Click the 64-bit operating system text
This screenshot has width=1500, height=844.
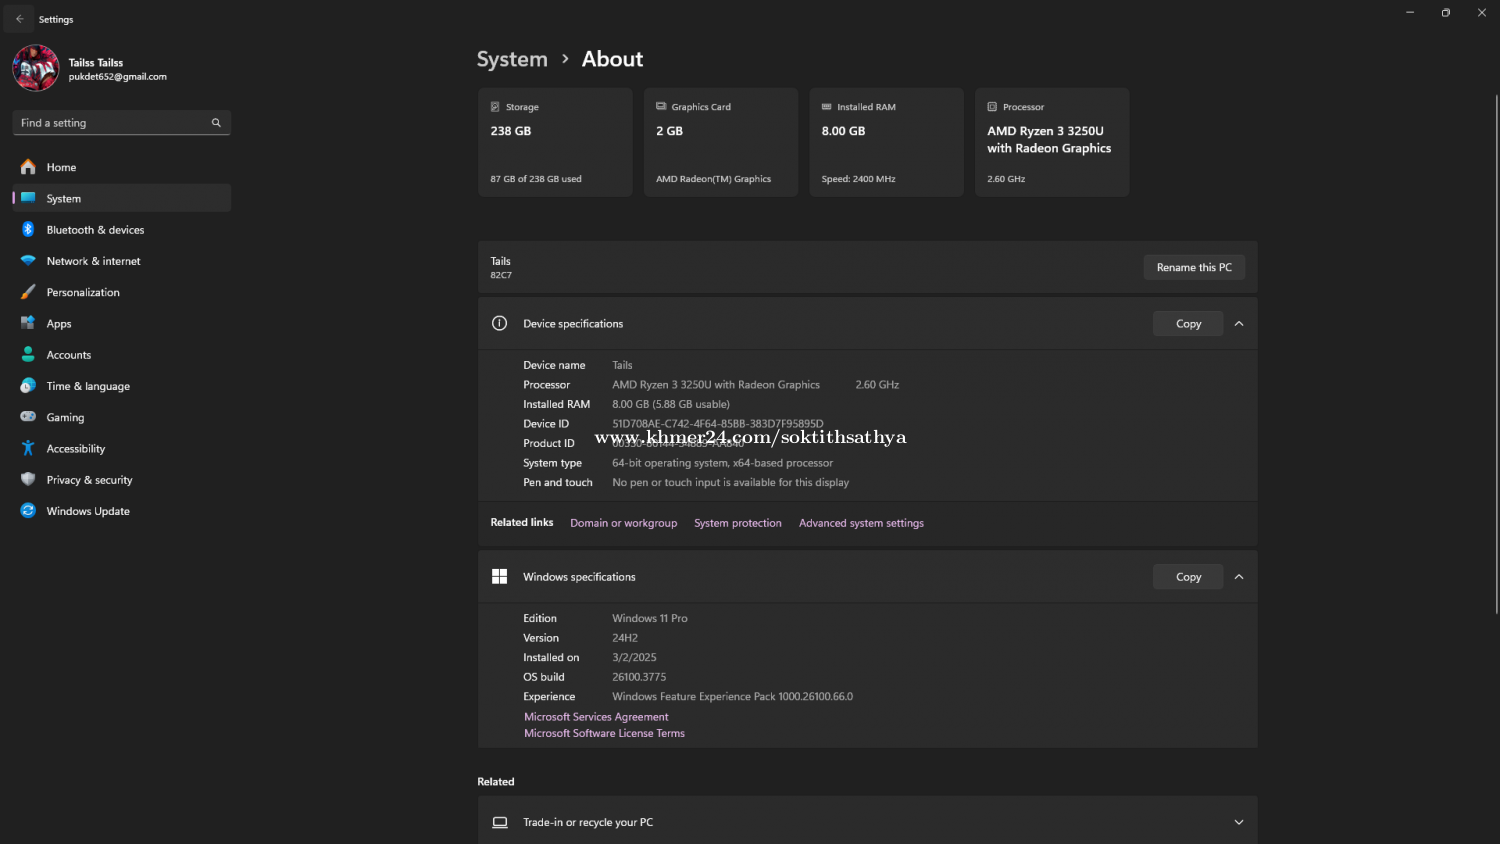coord(722,463)
